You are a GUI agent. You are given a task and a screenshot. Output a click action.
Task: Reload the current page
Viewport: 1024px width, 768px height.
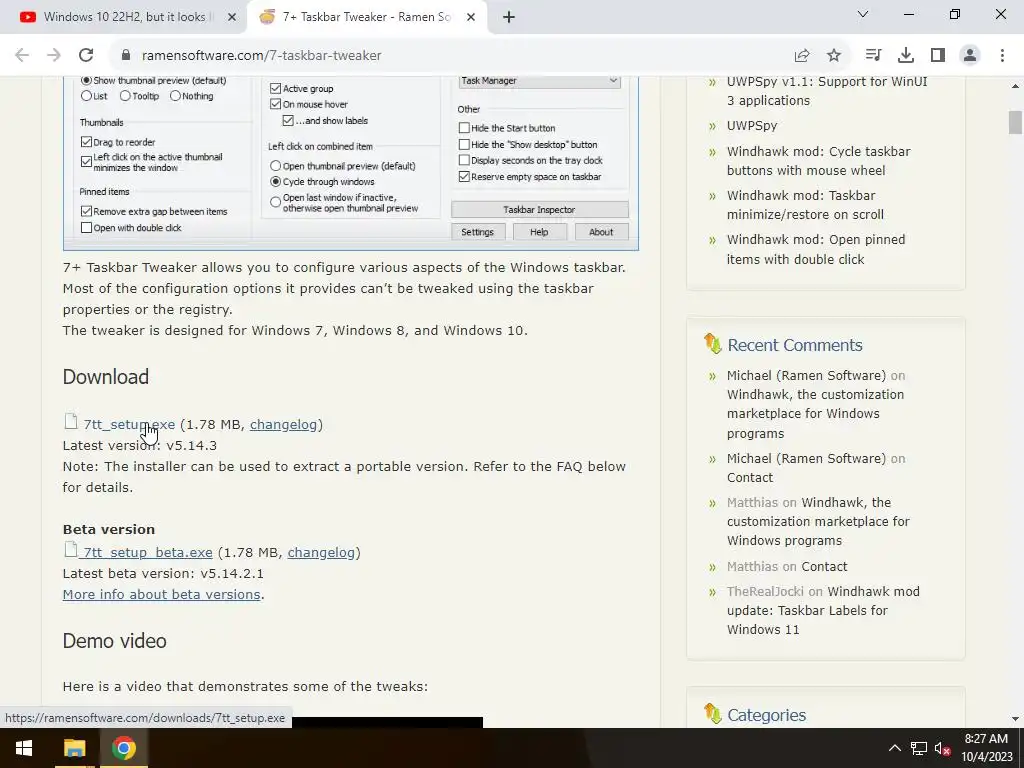click(x=86, y=56)
